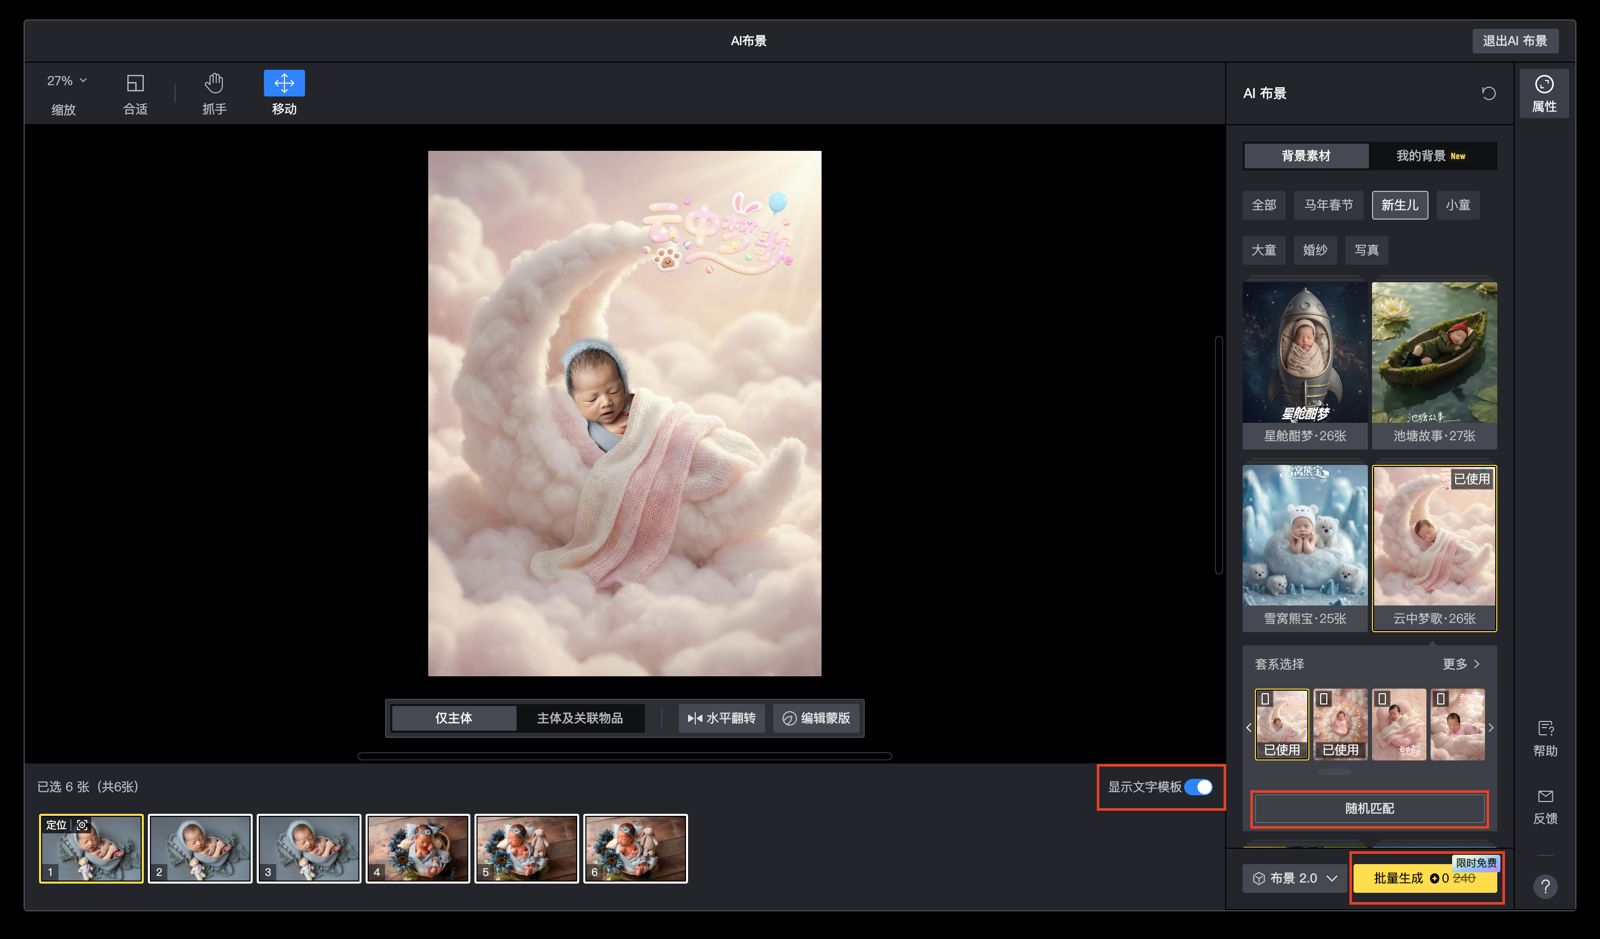Select the 小童 category filter

[1457, 205]
